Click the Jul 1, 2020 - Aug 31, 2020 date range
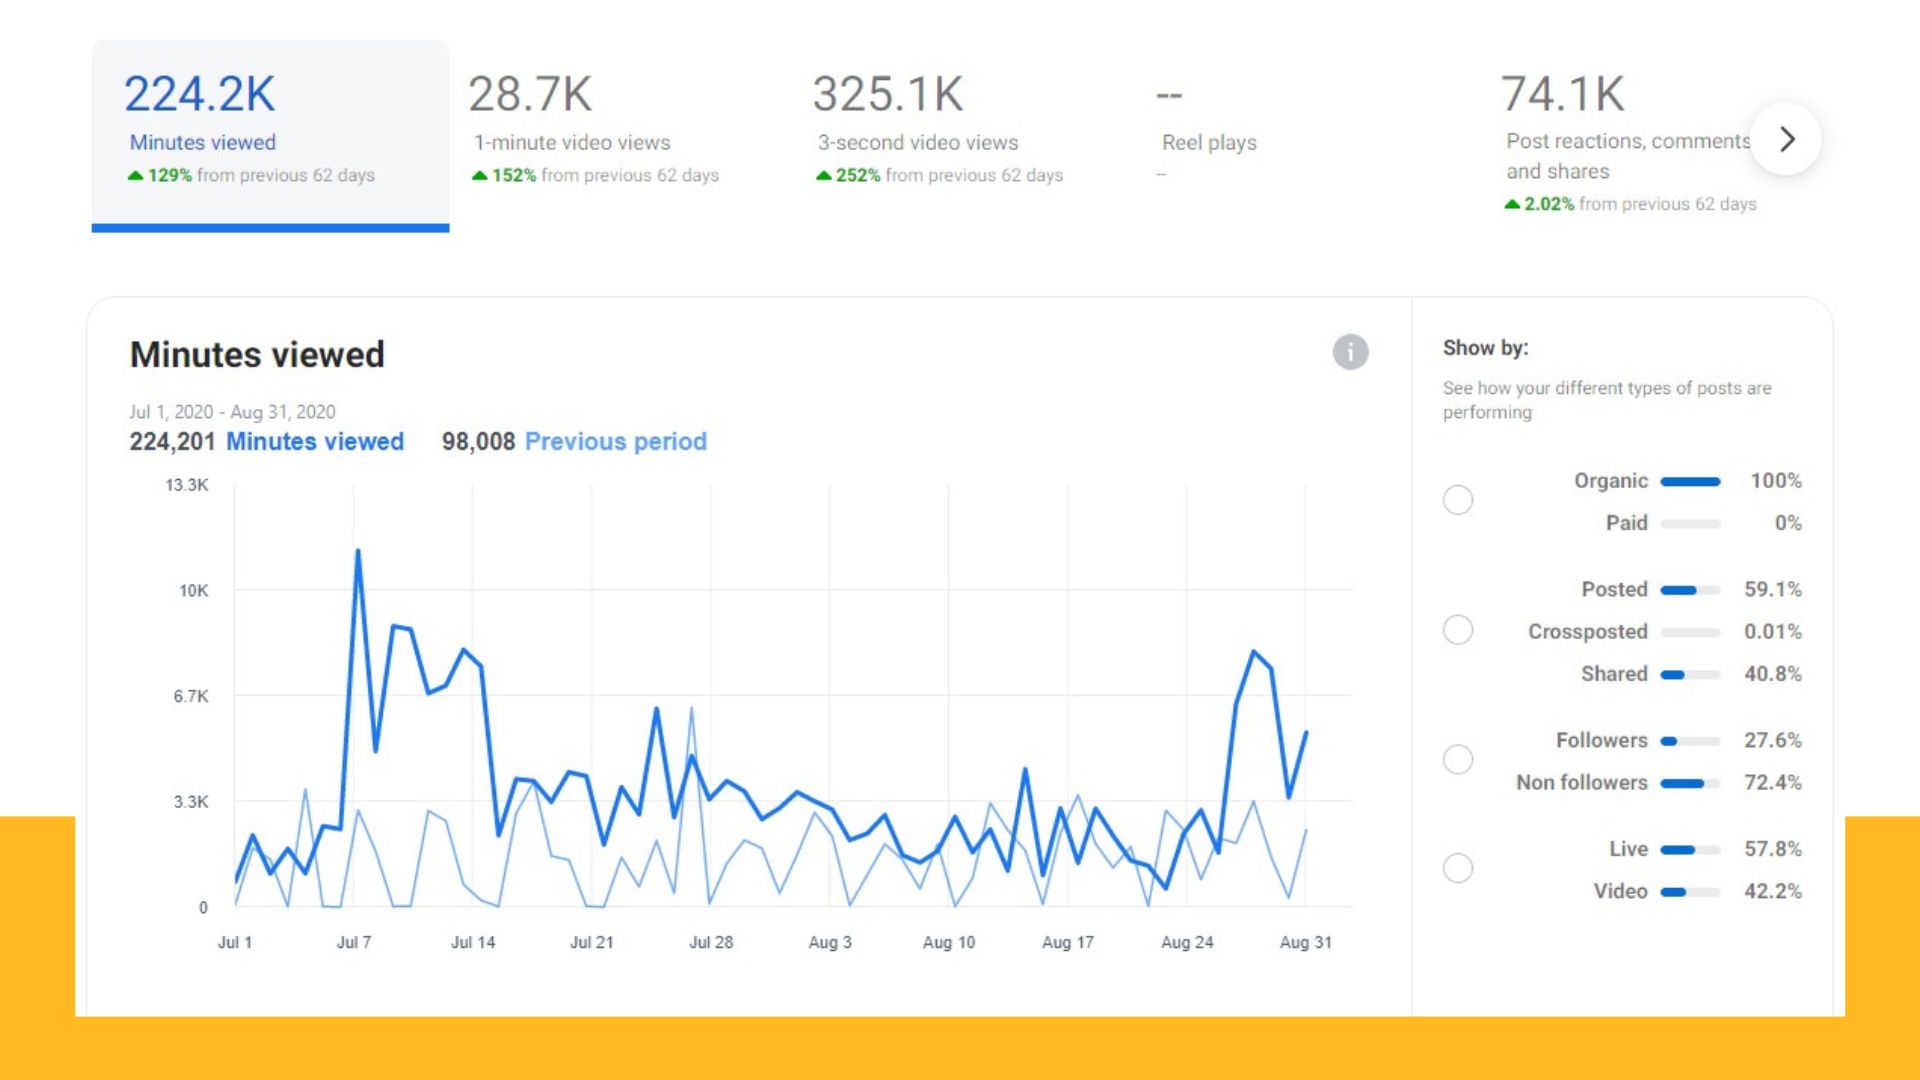The height and width of the screenshot is (1080, 1920). coord(232,412)
